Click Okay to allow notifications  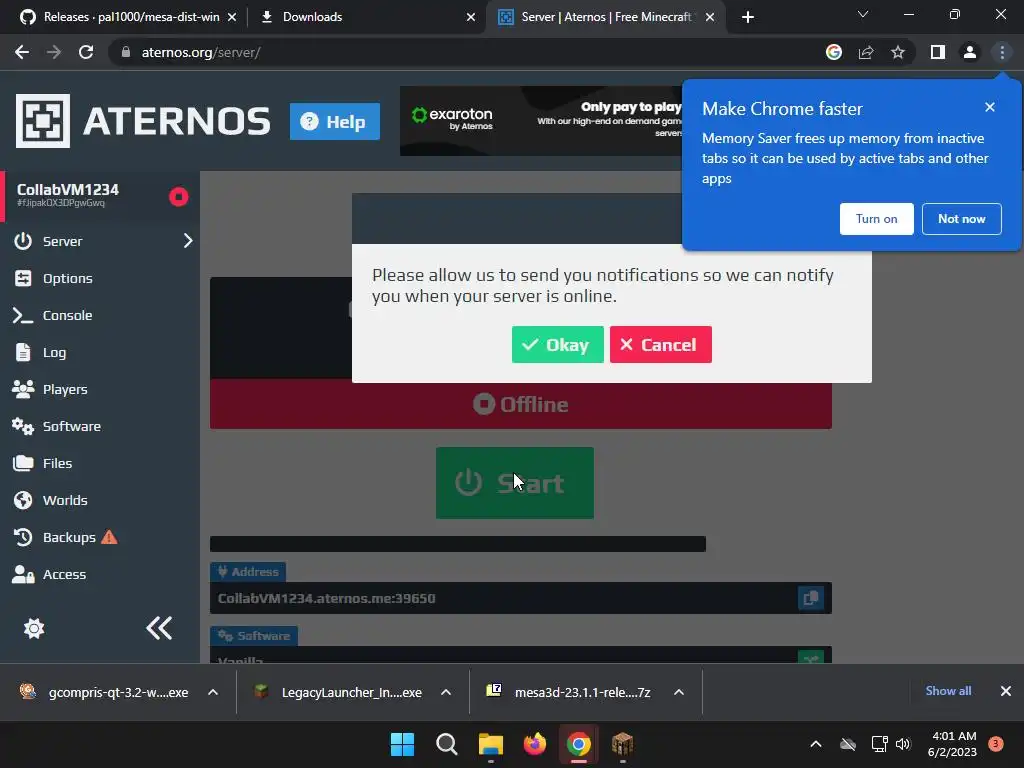(x=557, y=344)
